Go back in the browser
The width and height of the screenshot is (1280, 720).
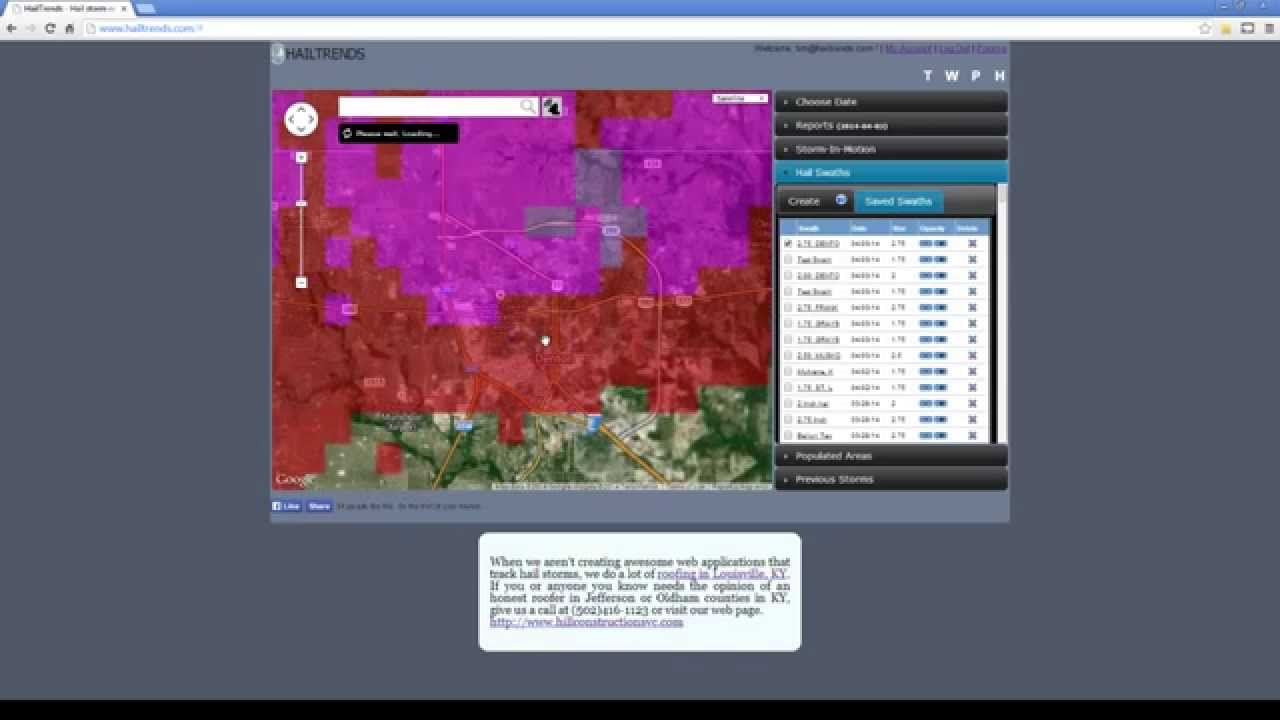click(x=11, y=28)
